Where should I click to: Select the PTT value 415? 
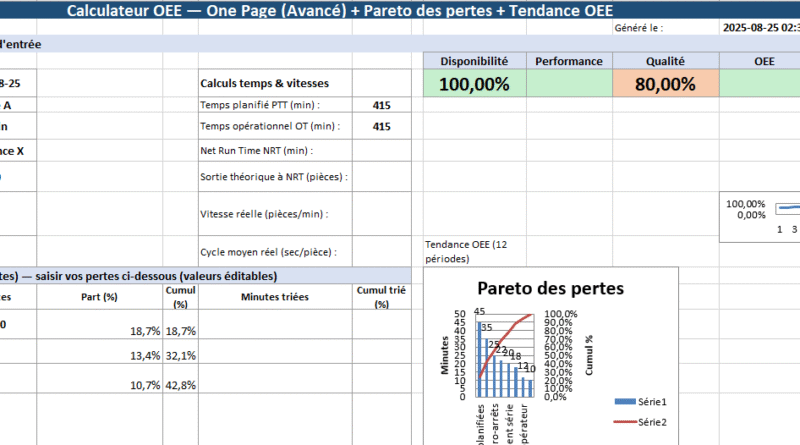(x=382, y=105)
